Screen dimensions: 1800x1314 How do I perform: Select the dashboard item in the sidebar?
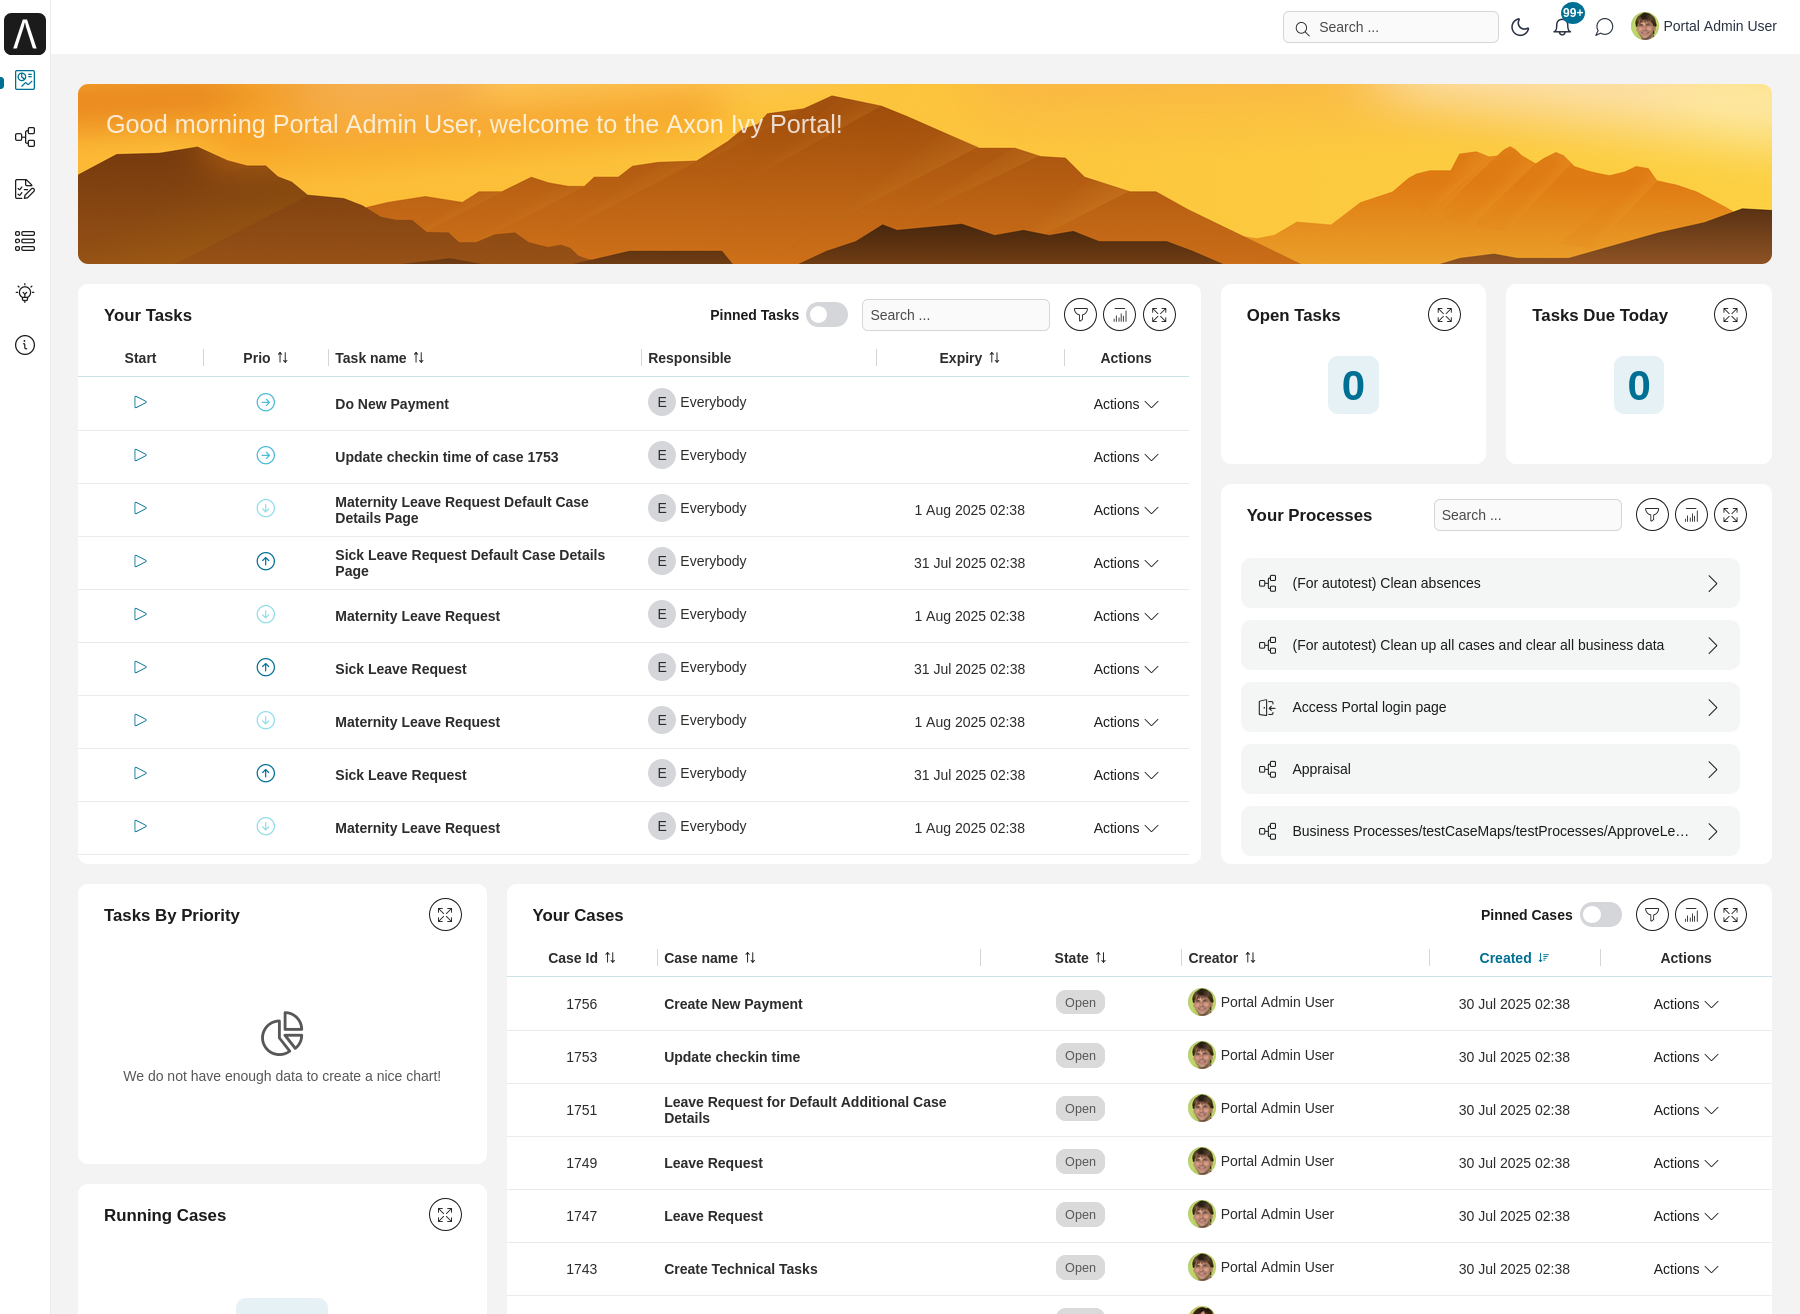(x=25, y=80)
